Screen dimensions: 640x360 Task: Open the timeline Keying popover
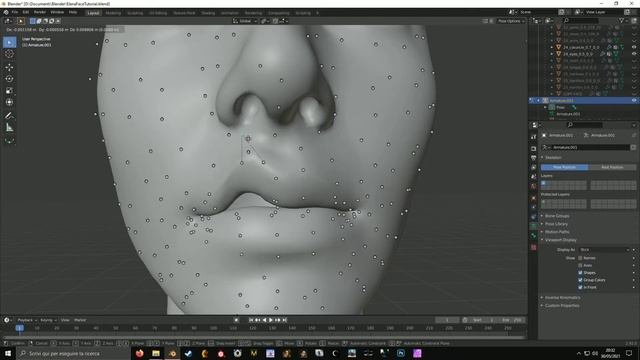(48, 320)
